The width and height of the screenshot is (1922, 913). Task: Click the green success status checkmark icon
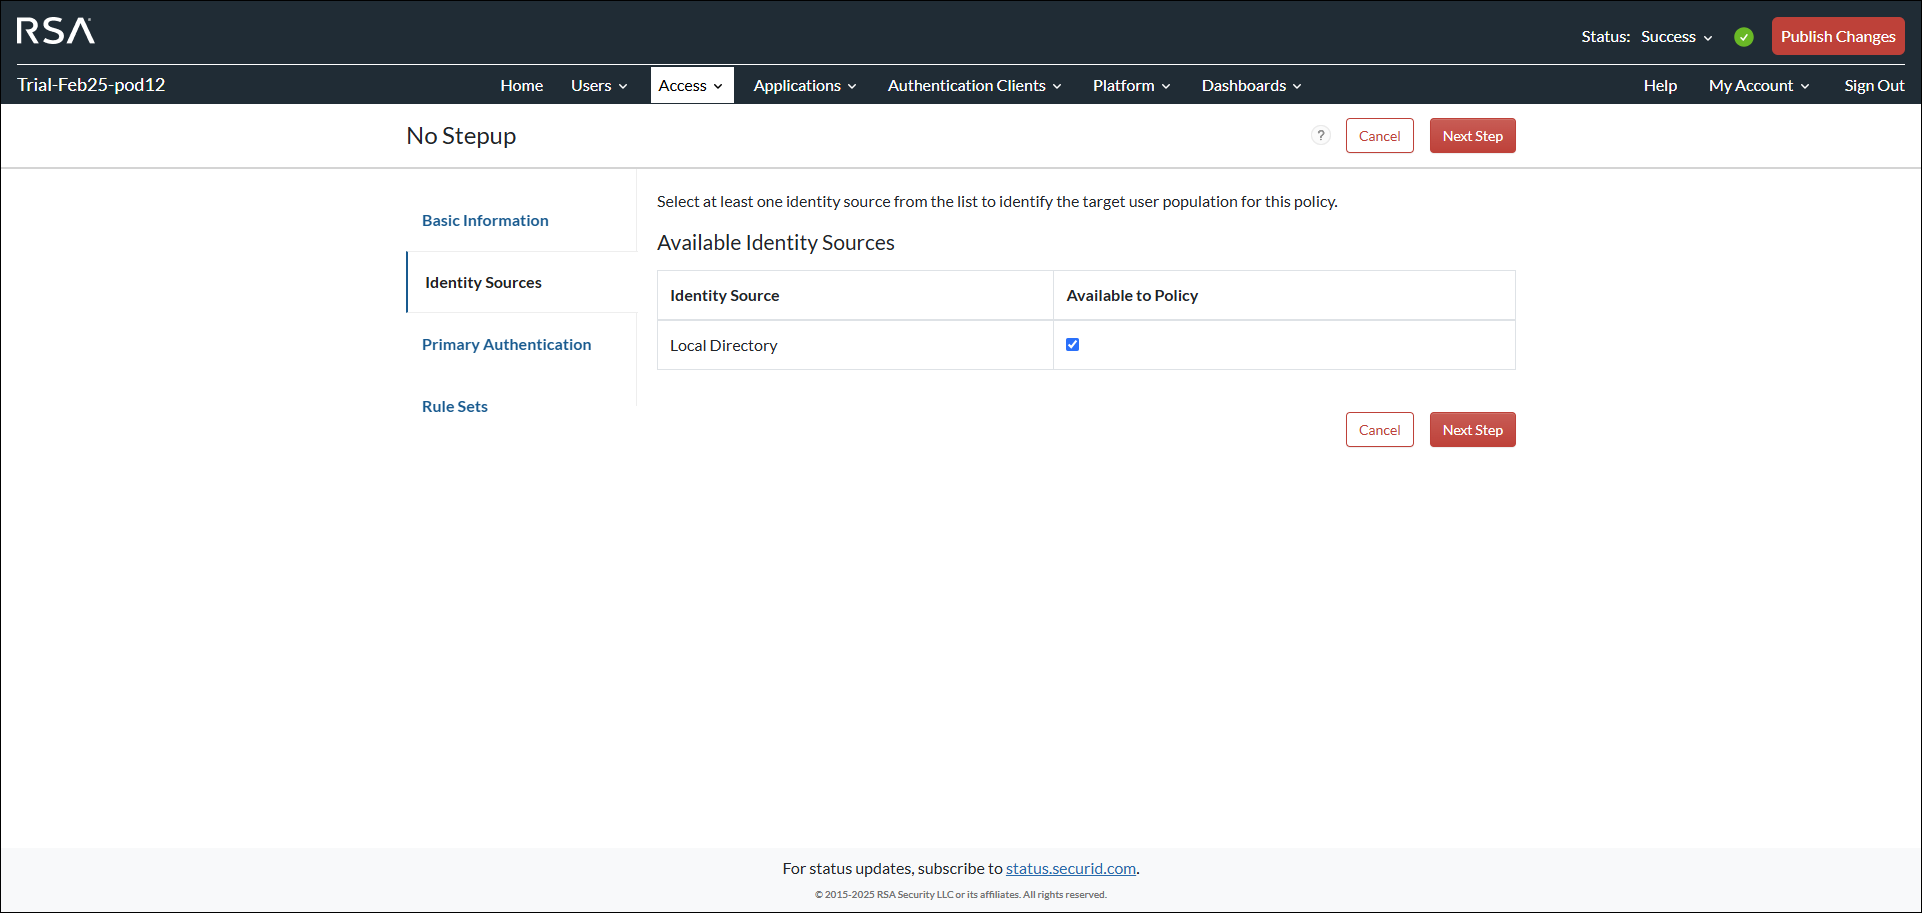1743,36
